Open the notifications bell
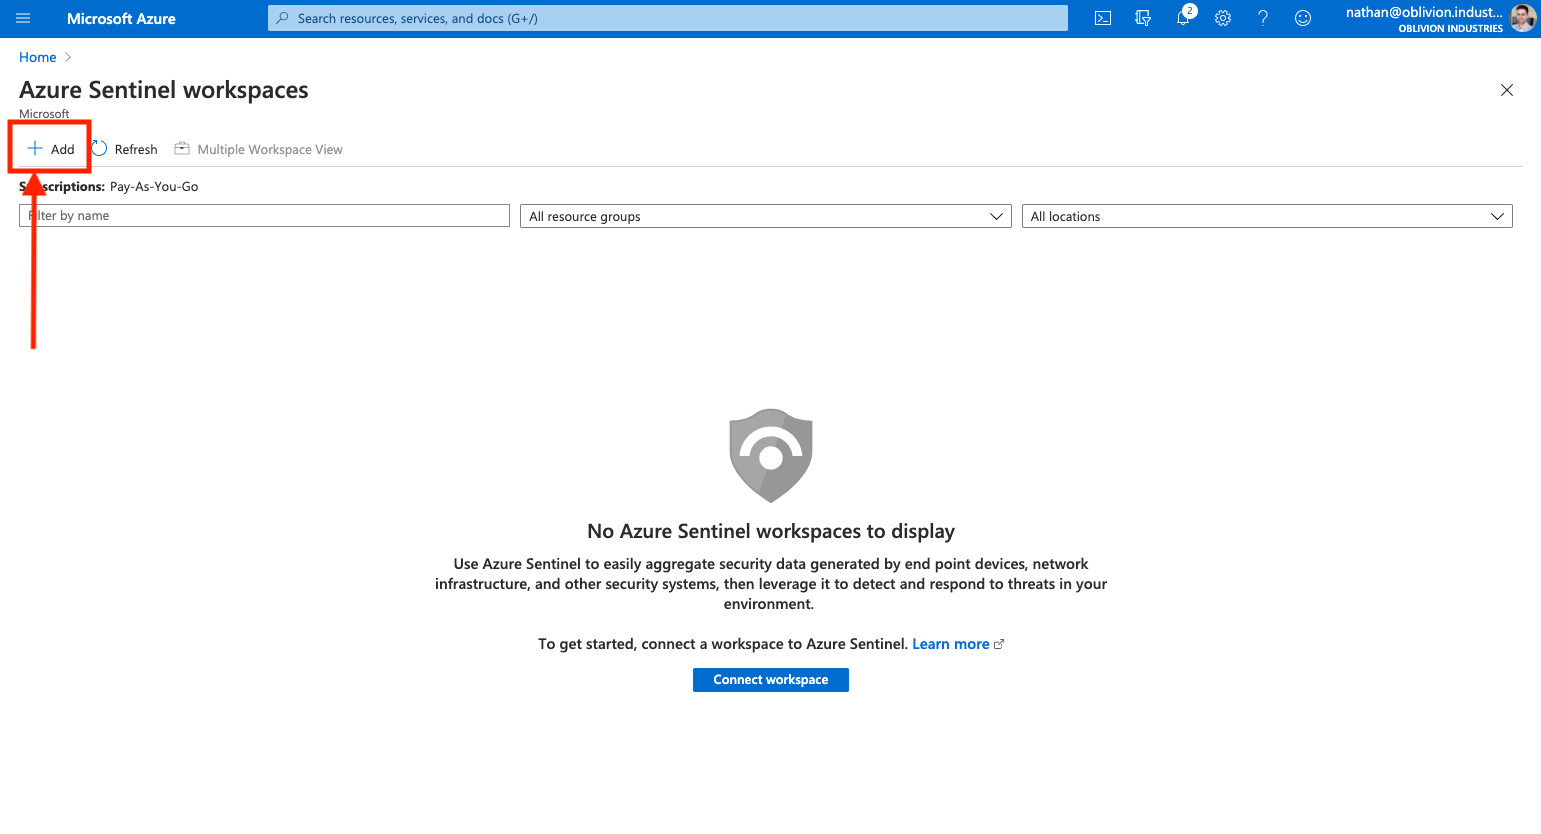Viewport: 1541px width, 834px height. 1183,18
